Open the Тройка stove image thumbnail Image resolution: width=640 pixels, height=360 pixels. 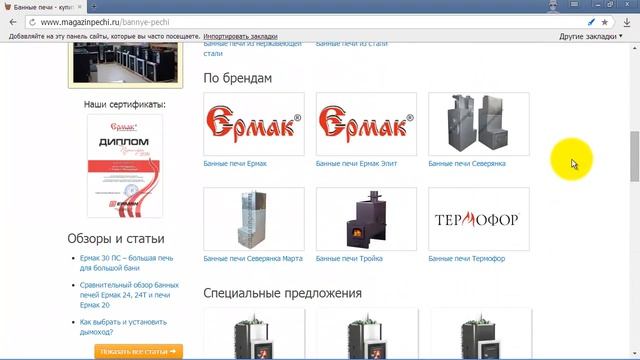pos(366,219)
